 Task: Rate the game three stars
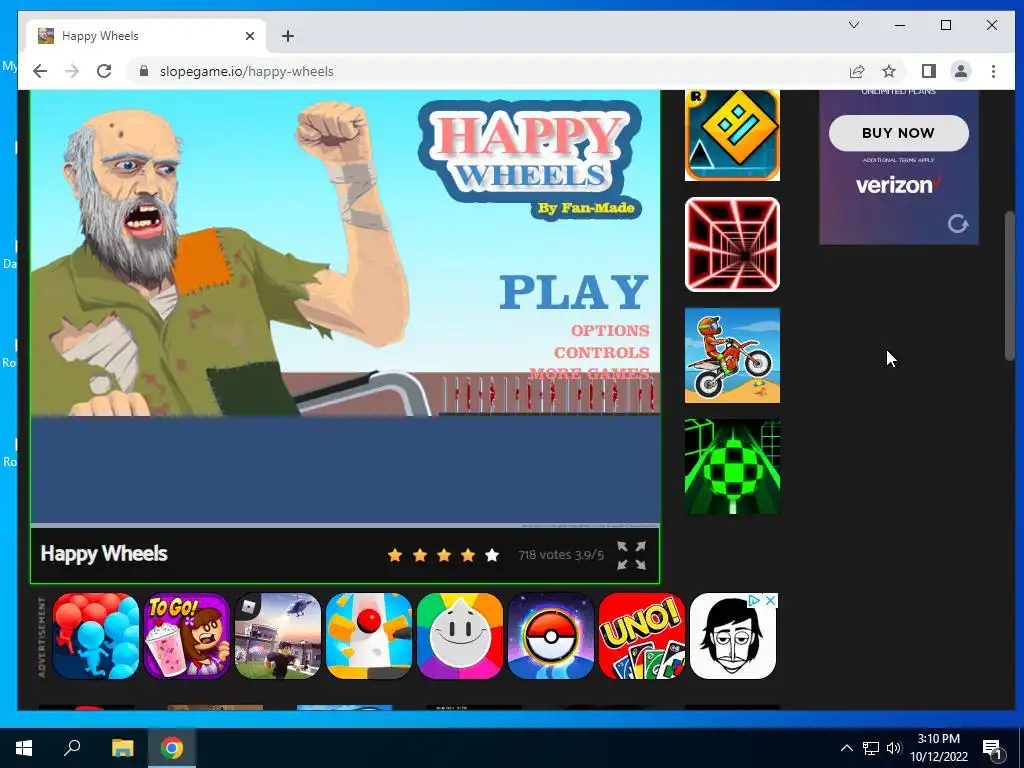[x=444, y=555]
